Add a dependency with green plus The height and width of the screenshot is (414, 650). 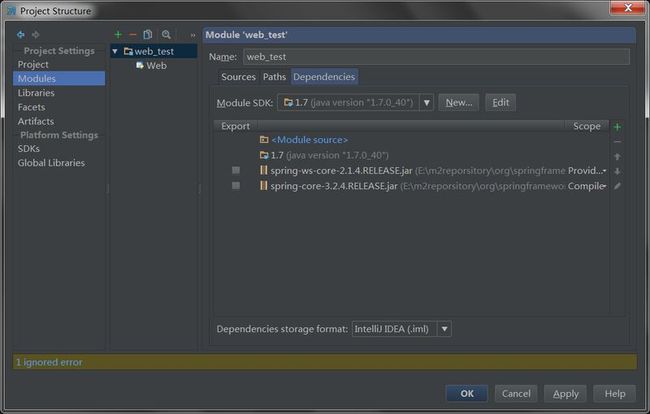pyautogui.click(x=617, y=127)
